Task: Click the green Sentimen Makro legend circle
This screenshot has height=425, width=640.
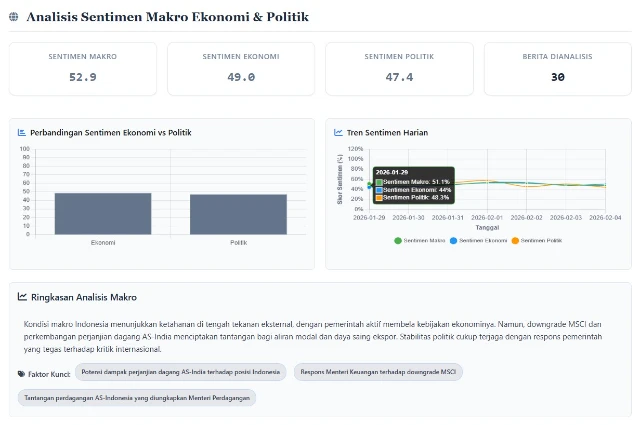Action: pos(398,241)
